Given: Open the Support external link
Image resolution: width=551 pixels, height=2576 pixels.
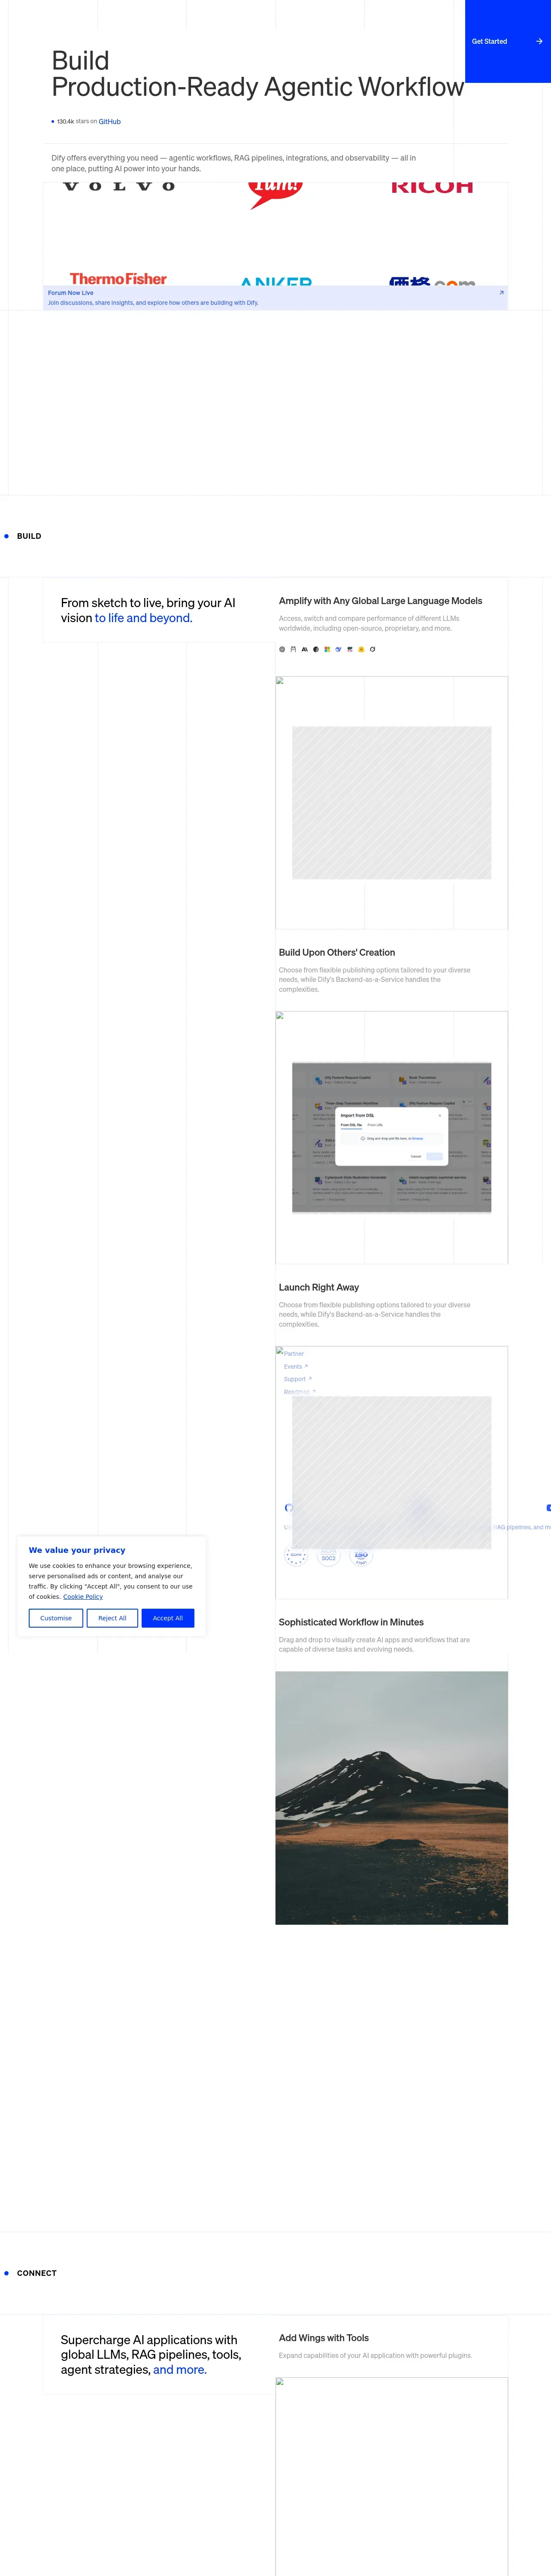Looking at the screenshot, I should [298, 1379].
